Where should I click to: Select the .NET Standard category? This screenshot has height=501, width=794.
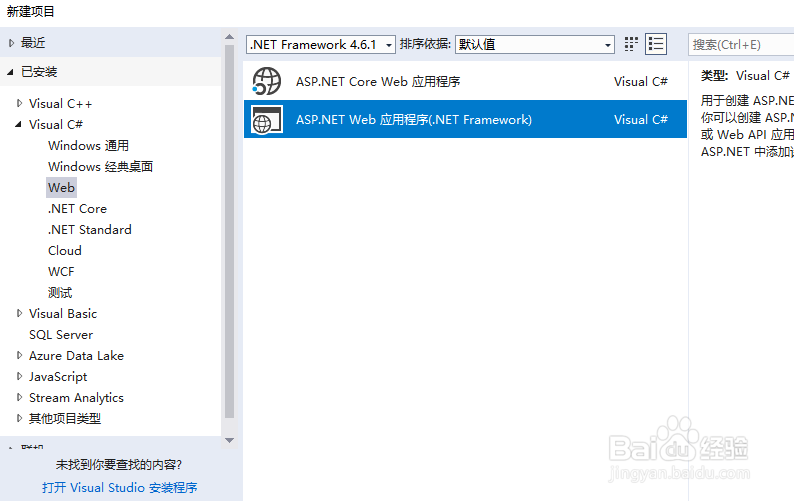[90, 229]
